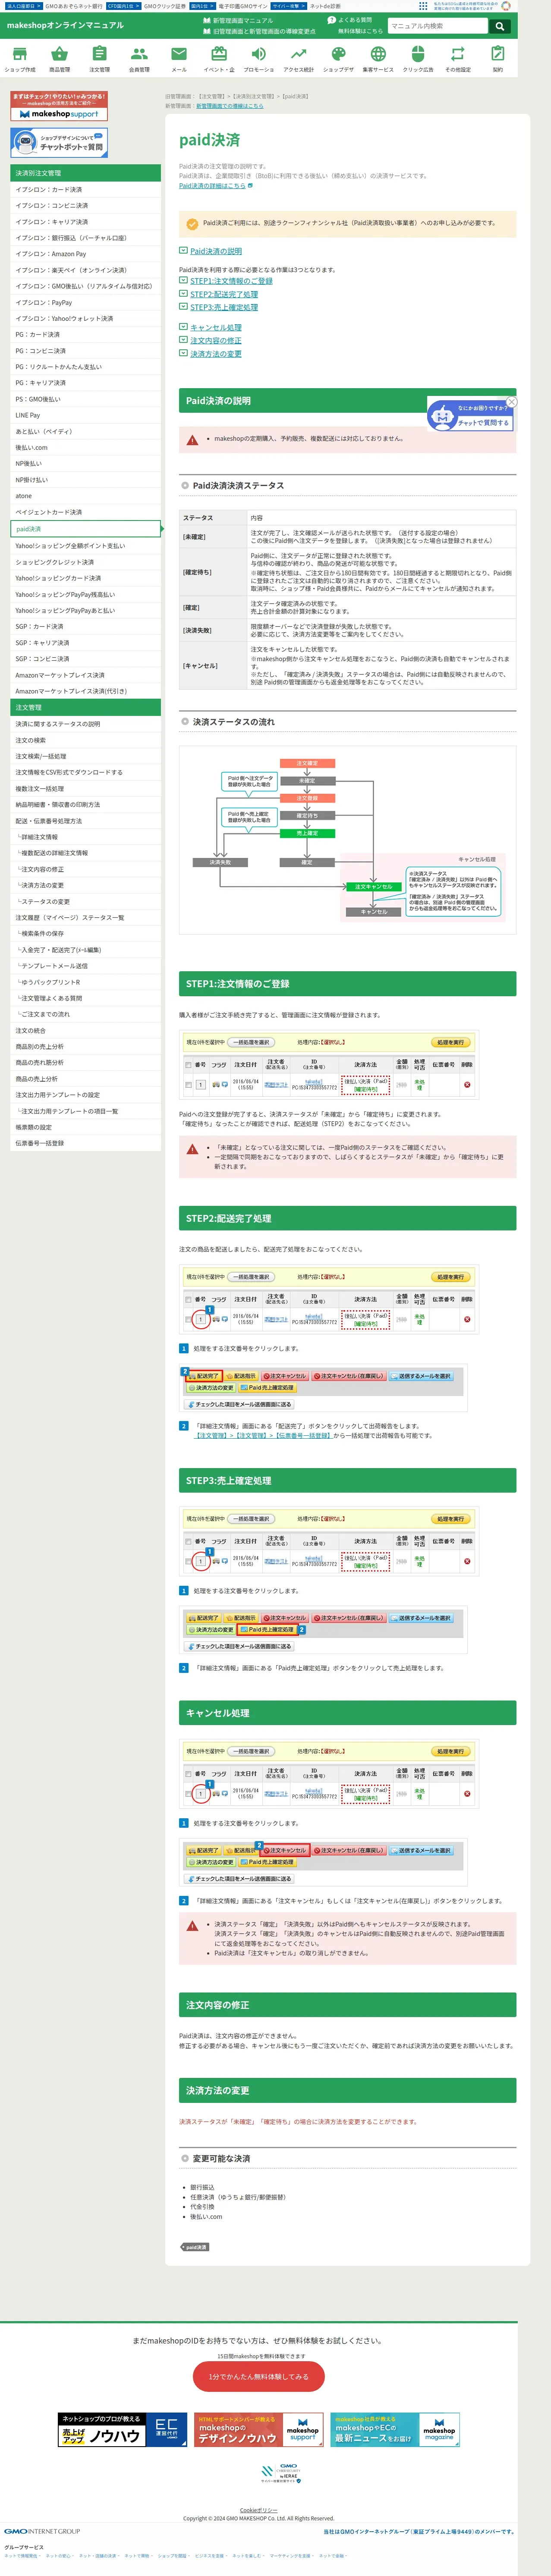Jump to 注文内容の修正 anchor
This screenshot has height=2576, width=551.
[216, 340]
